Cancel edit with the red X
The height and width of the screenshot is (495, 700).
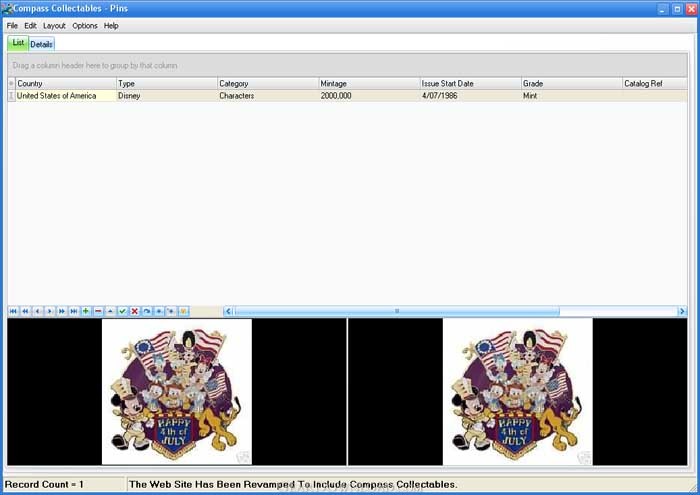134,311
